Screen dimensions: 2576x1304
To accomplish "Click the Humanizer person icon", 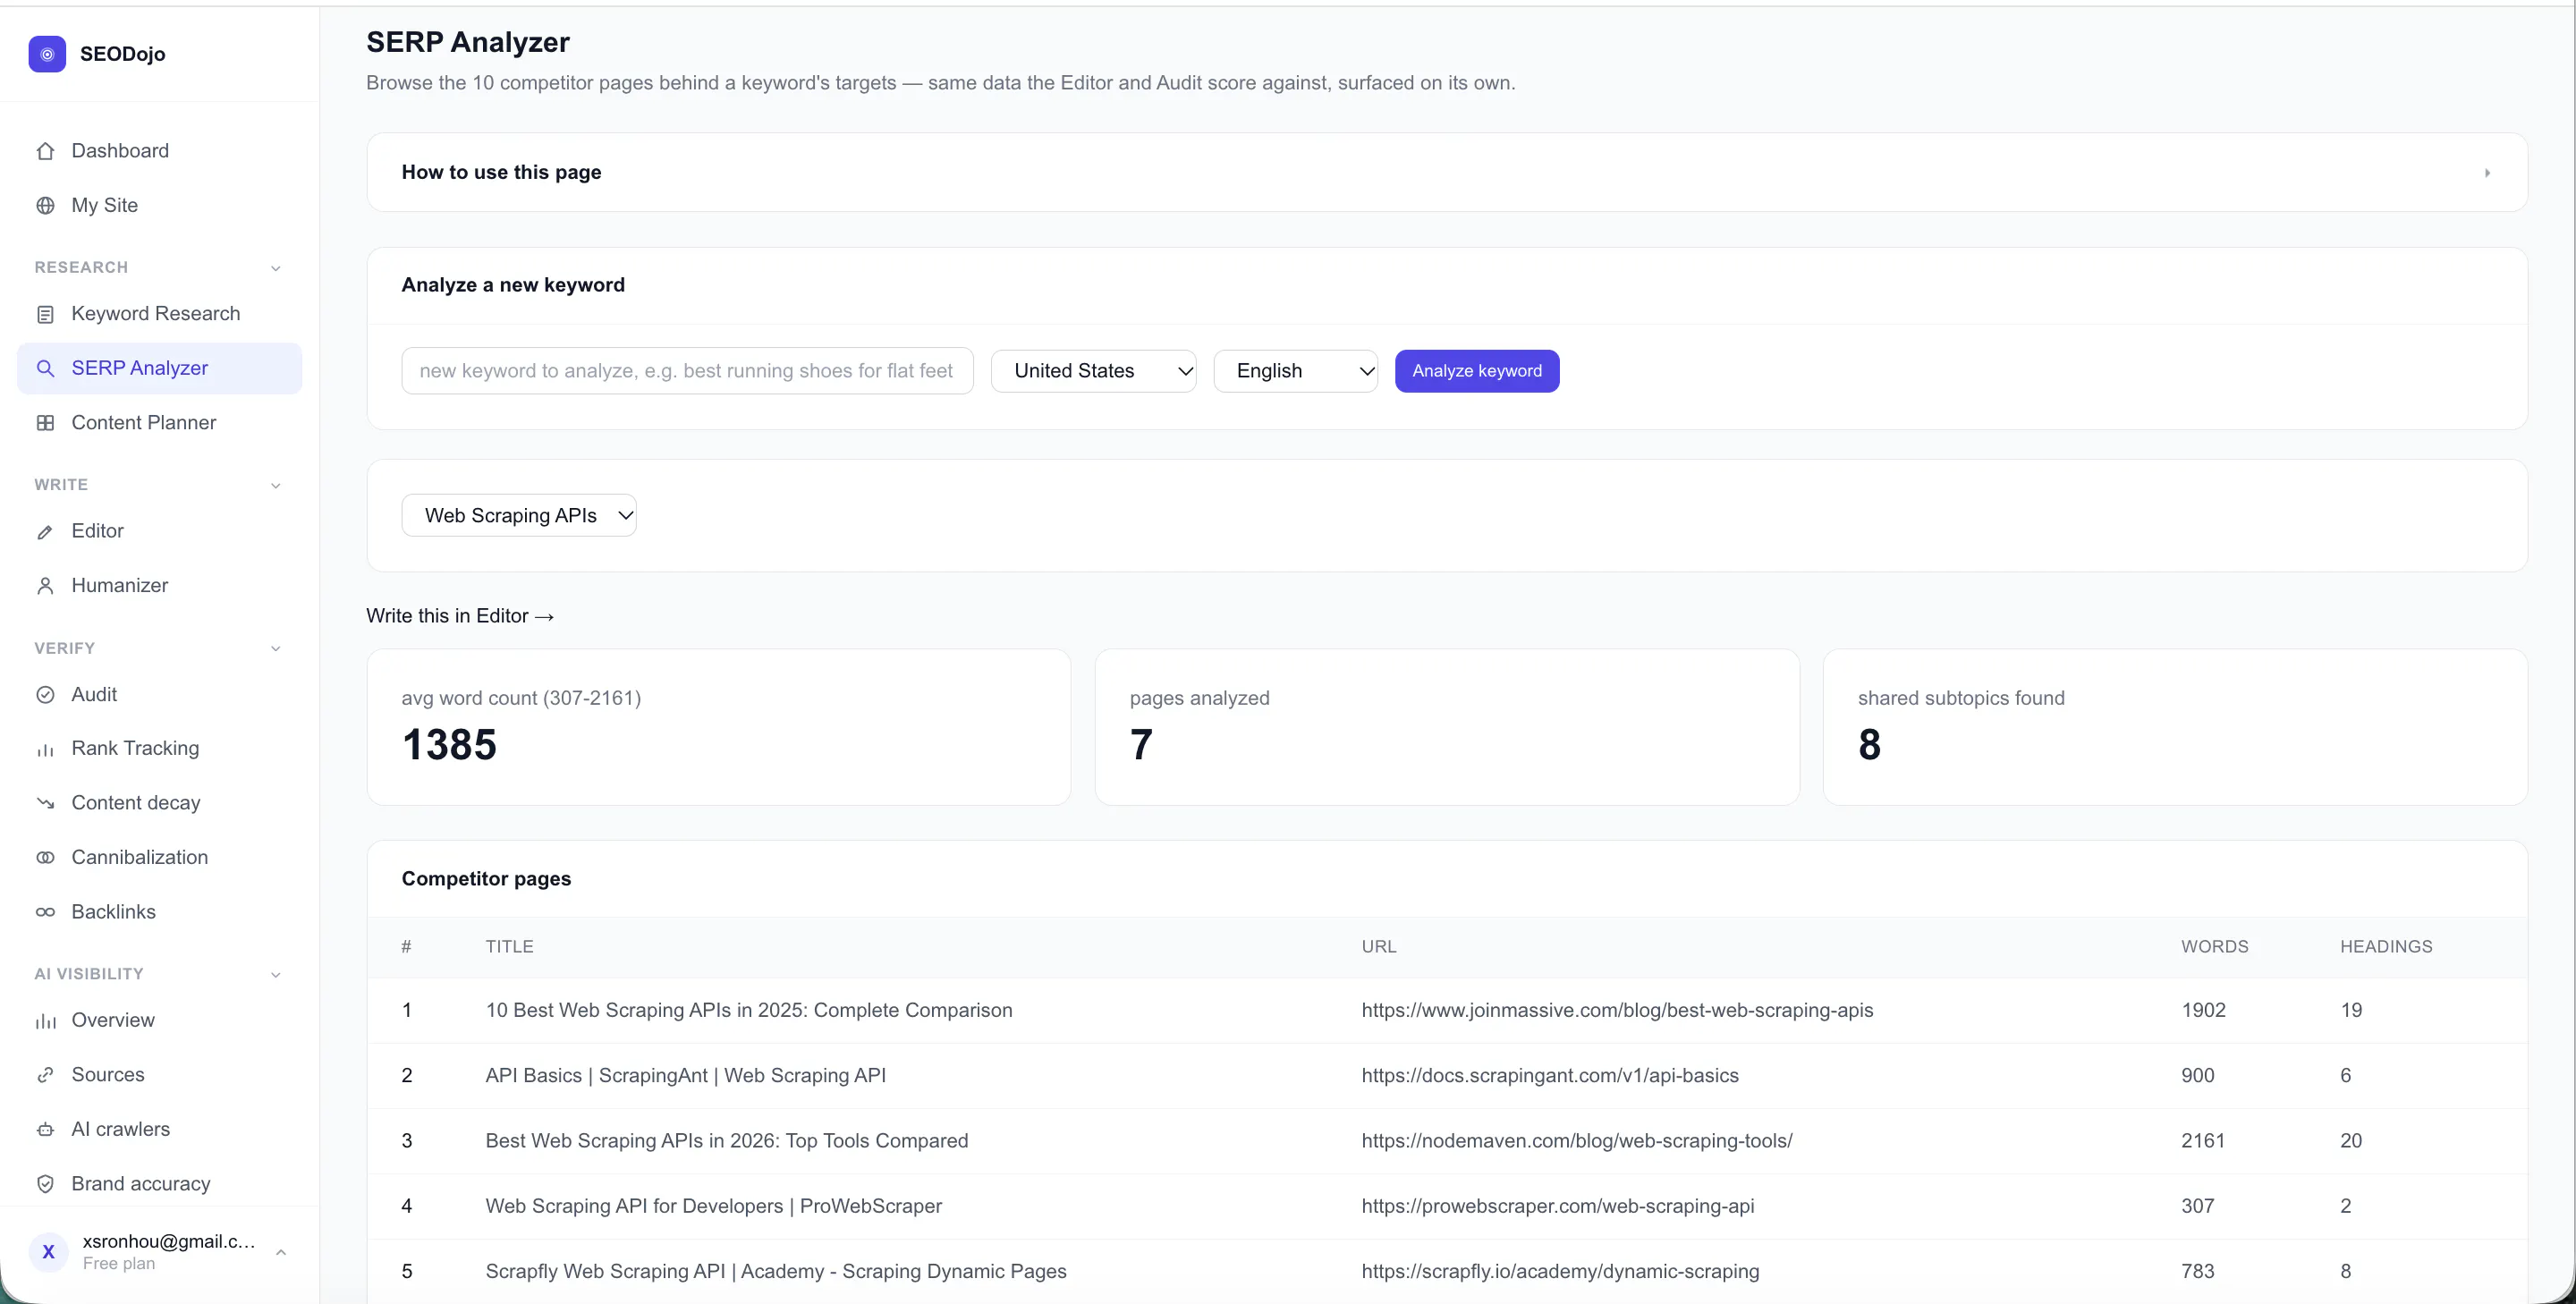I will click(x=45, y=586).
